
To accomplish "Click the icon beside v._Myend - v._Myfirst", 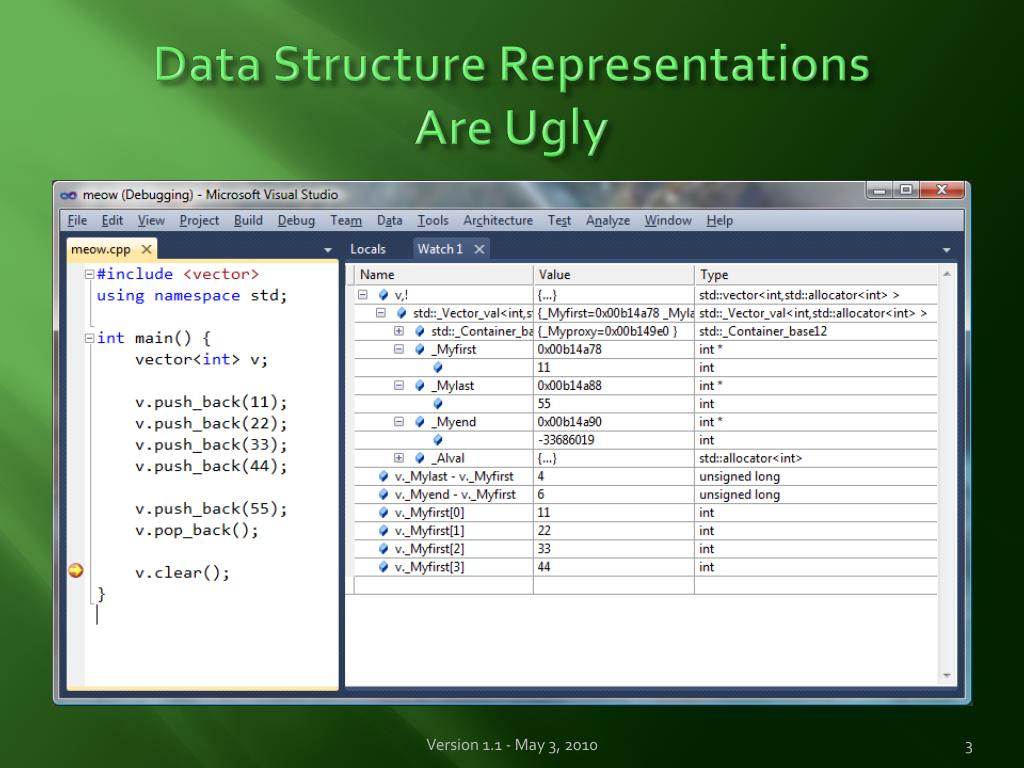I will (383, 494).
